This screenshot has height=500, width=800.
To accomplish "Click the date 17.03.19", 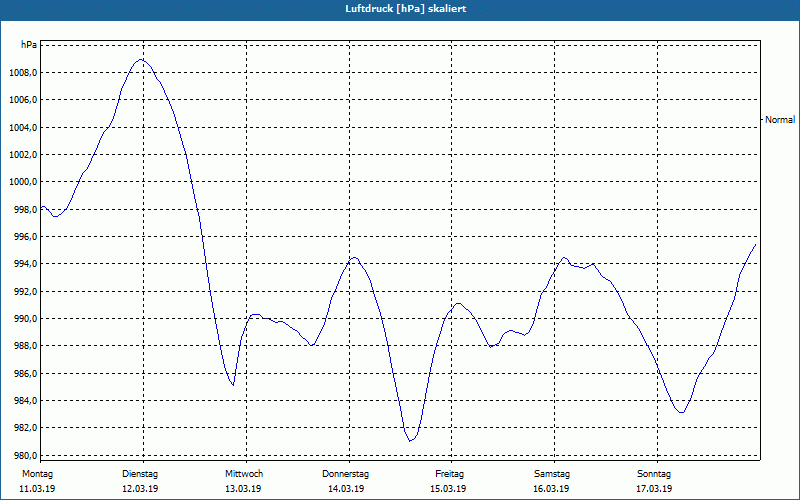I will tap(654, 489).
